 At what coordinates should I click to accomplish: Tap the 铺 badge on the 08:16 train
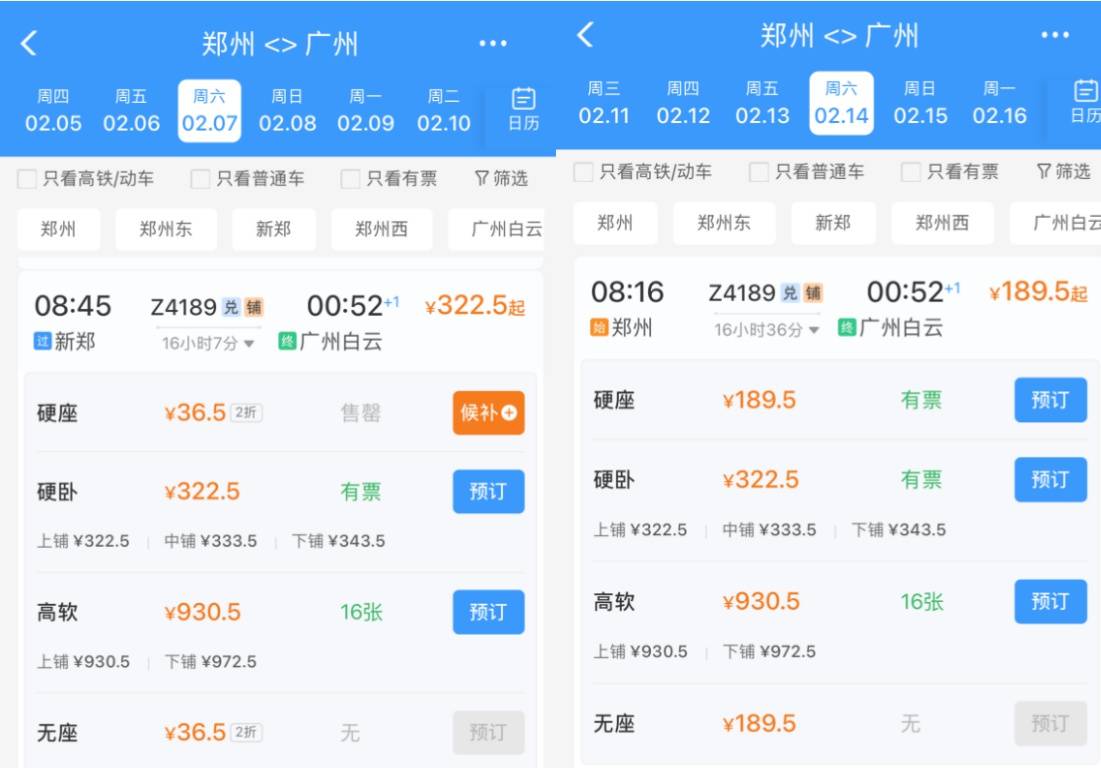pyautogui.click(x=813, y=293)
